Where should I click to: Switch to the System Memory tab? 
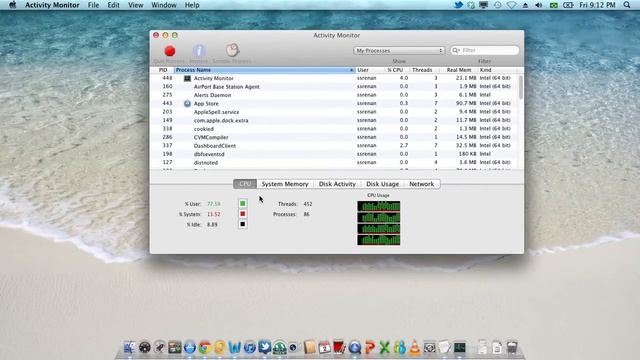(x=285, y=184)
